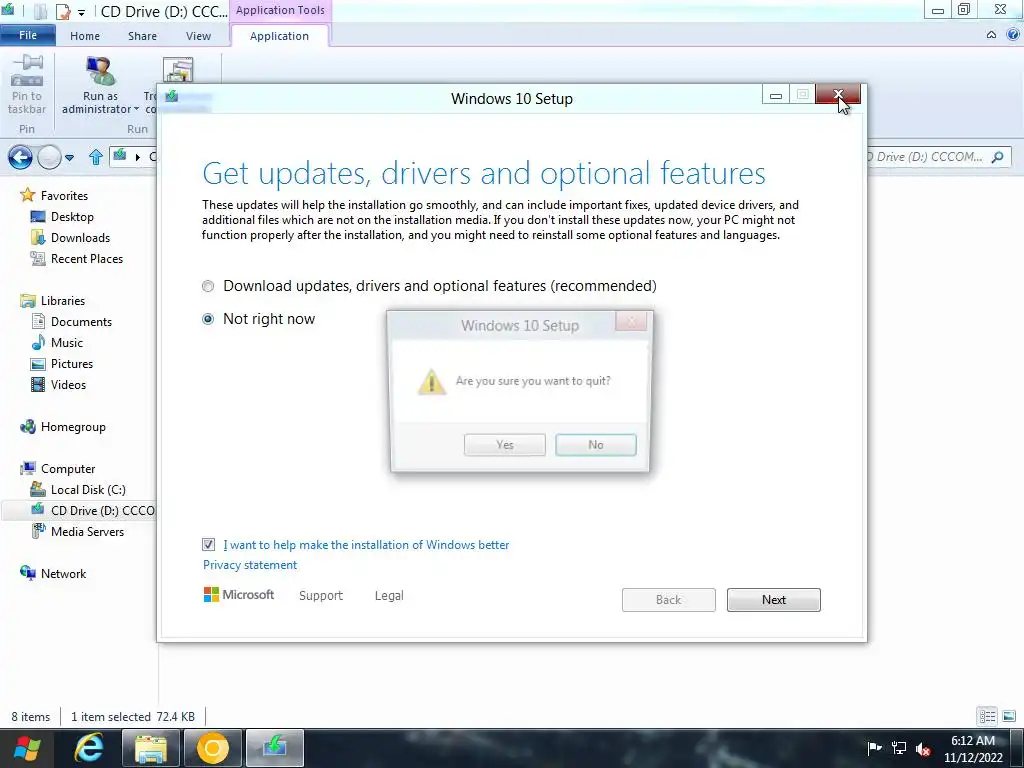Open the muted volume tray icon

[923, 749]
